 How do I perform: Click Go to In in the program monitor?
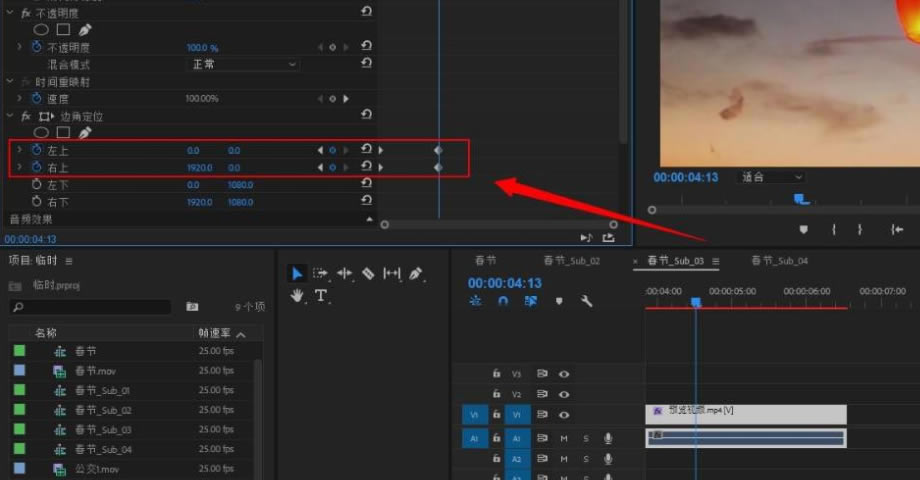pos(897,229)
